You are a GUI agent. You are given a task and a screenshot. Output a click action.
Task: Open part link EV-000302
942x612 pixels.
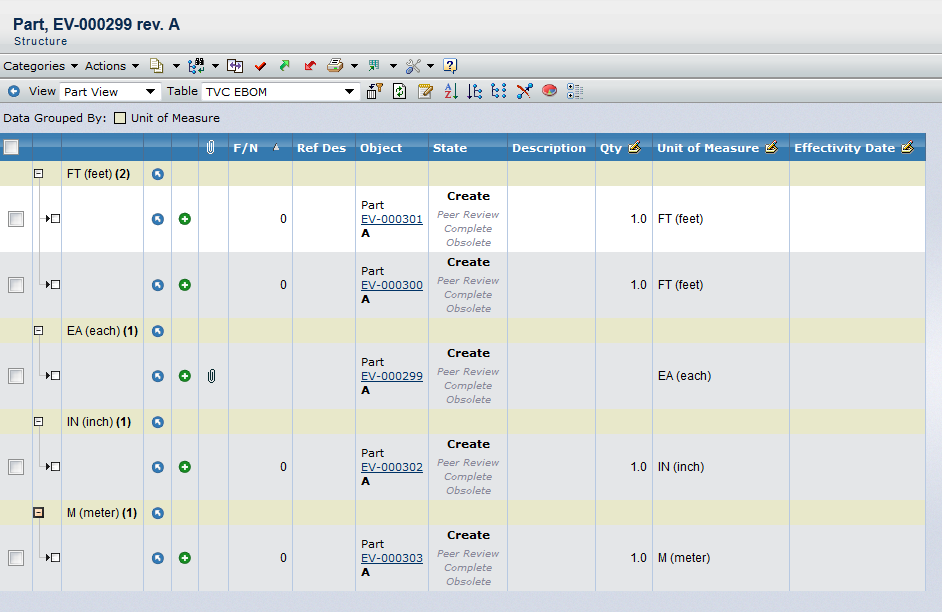point(391,467)
